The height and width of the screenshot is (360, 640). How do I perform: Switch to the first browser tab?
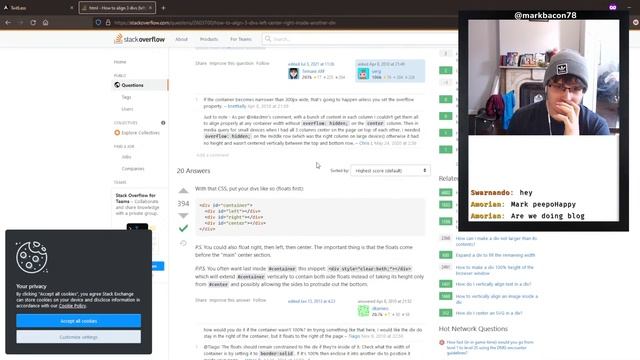[38, 8]
